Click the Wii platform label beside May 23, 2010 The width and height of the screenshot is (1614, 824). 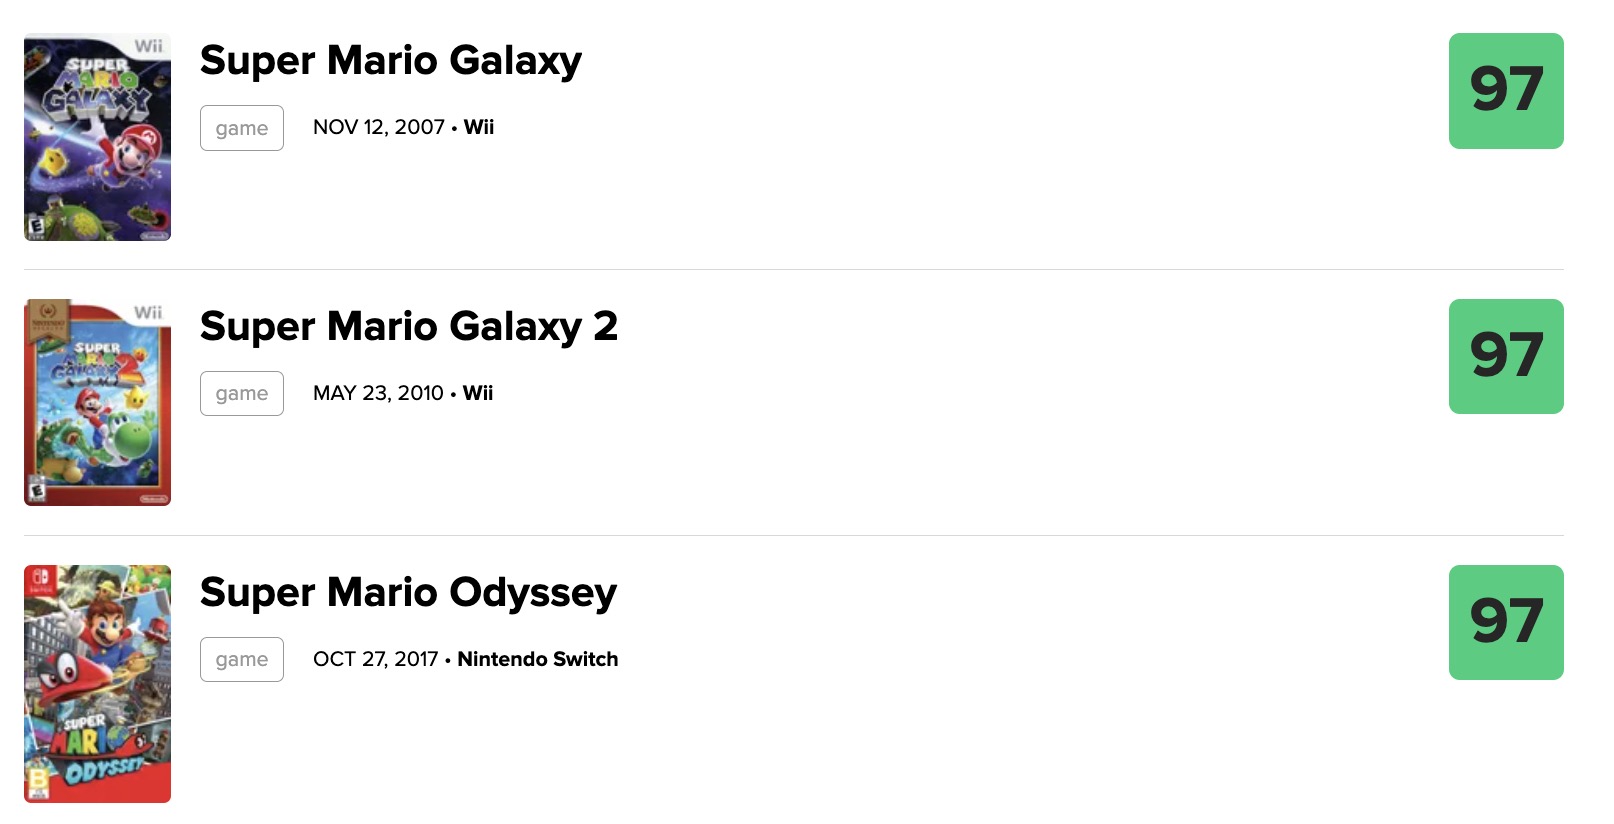[478, 393]
